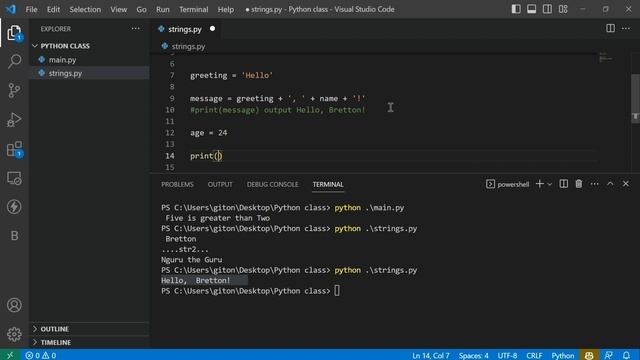Toggle secondary side bar visibility
640x360 pixels.
(547, 9)
